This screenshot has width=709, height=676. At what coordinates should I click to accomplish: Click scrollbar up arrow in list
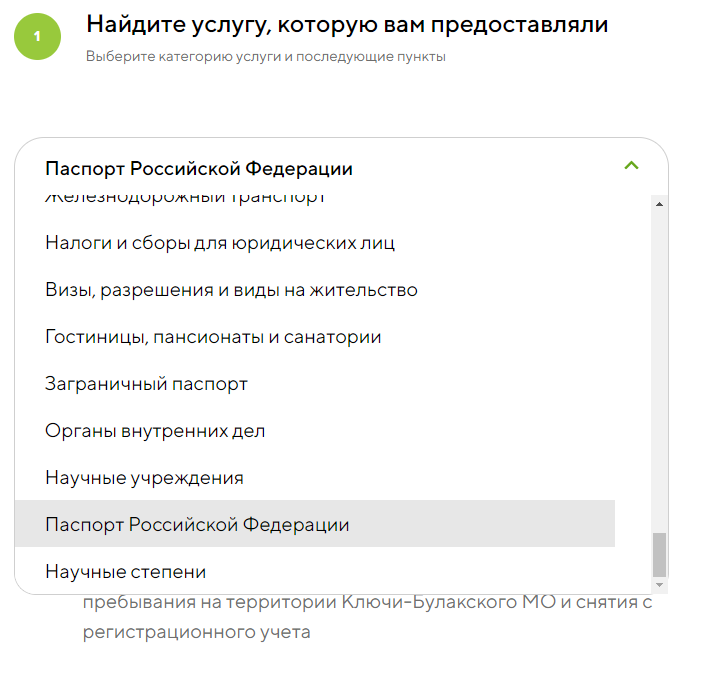coord(659,204)
